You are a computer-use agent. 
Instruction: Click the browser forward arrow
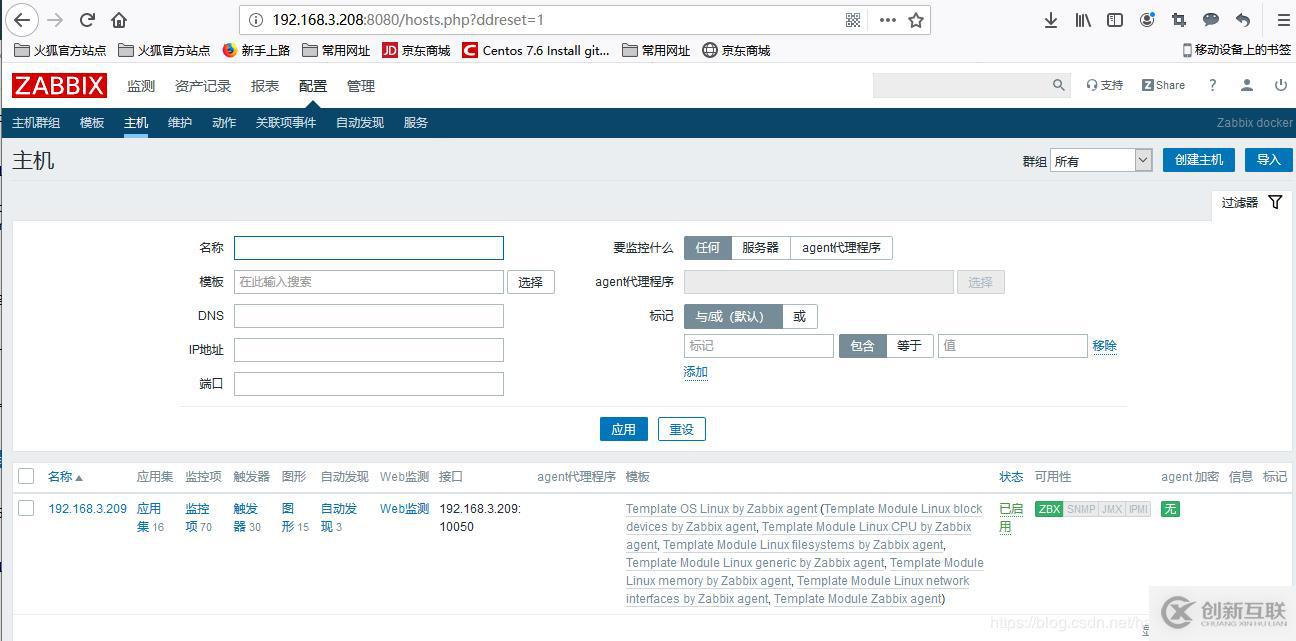[x=55, y=20]
